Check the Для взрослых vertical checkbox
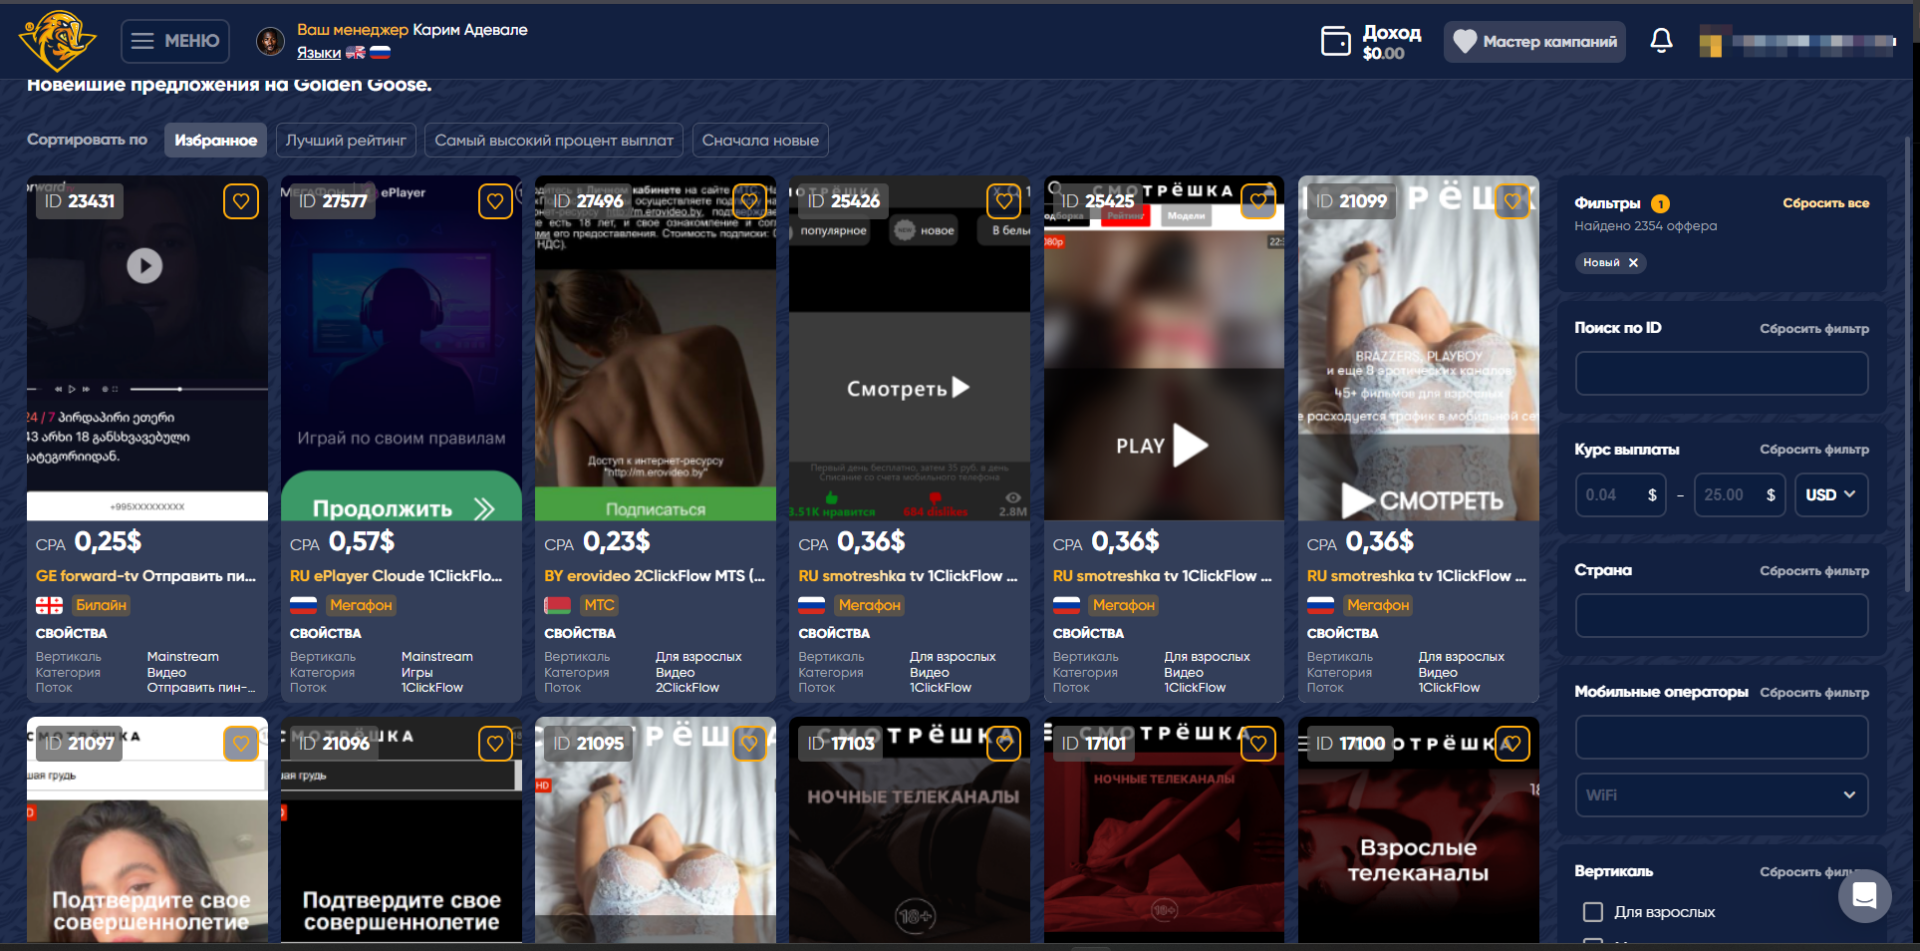 click(x=1593, y=912)
